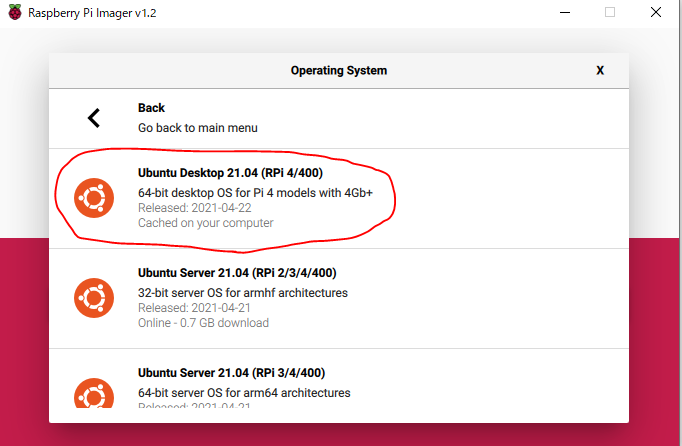Click the Ubuntu Desktop 21.04 logo icon
Image resolution: width=682 pixels, height=446 pixels.
(x=94, y=198)
